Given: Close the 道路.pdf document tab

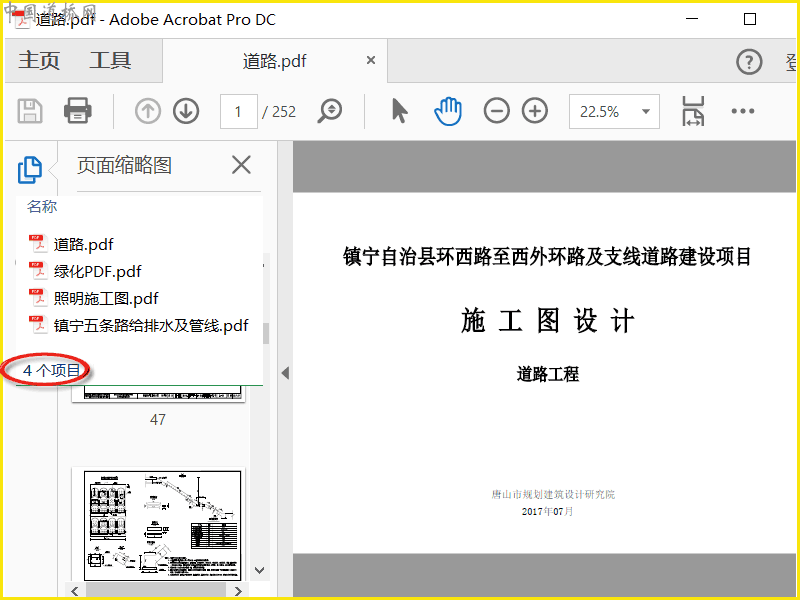Looking at the screenshot, I should pyautogui.click(x=371, y=61).
